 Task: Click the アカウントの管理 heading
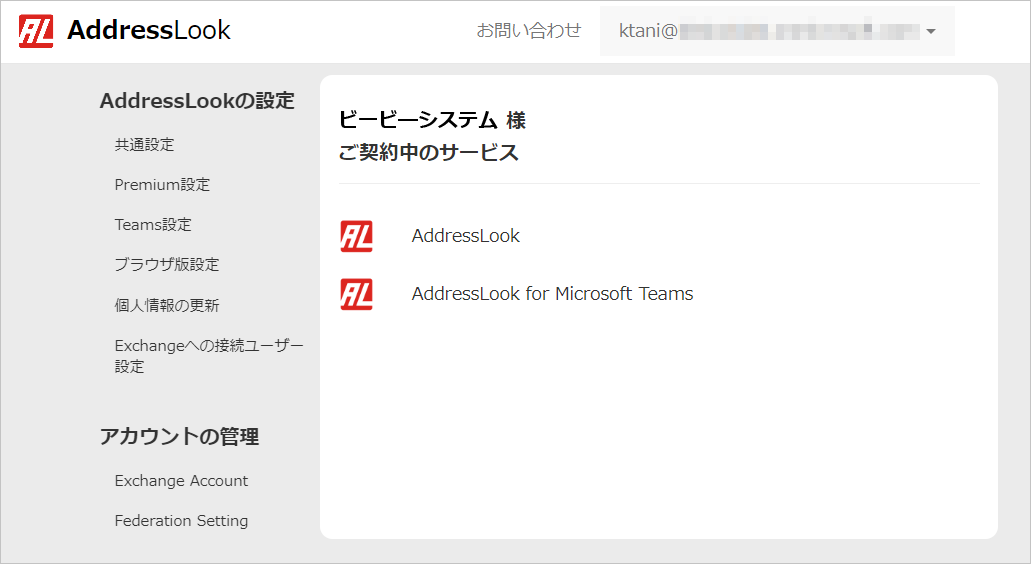pyautogui.click(x=180, y=436)
